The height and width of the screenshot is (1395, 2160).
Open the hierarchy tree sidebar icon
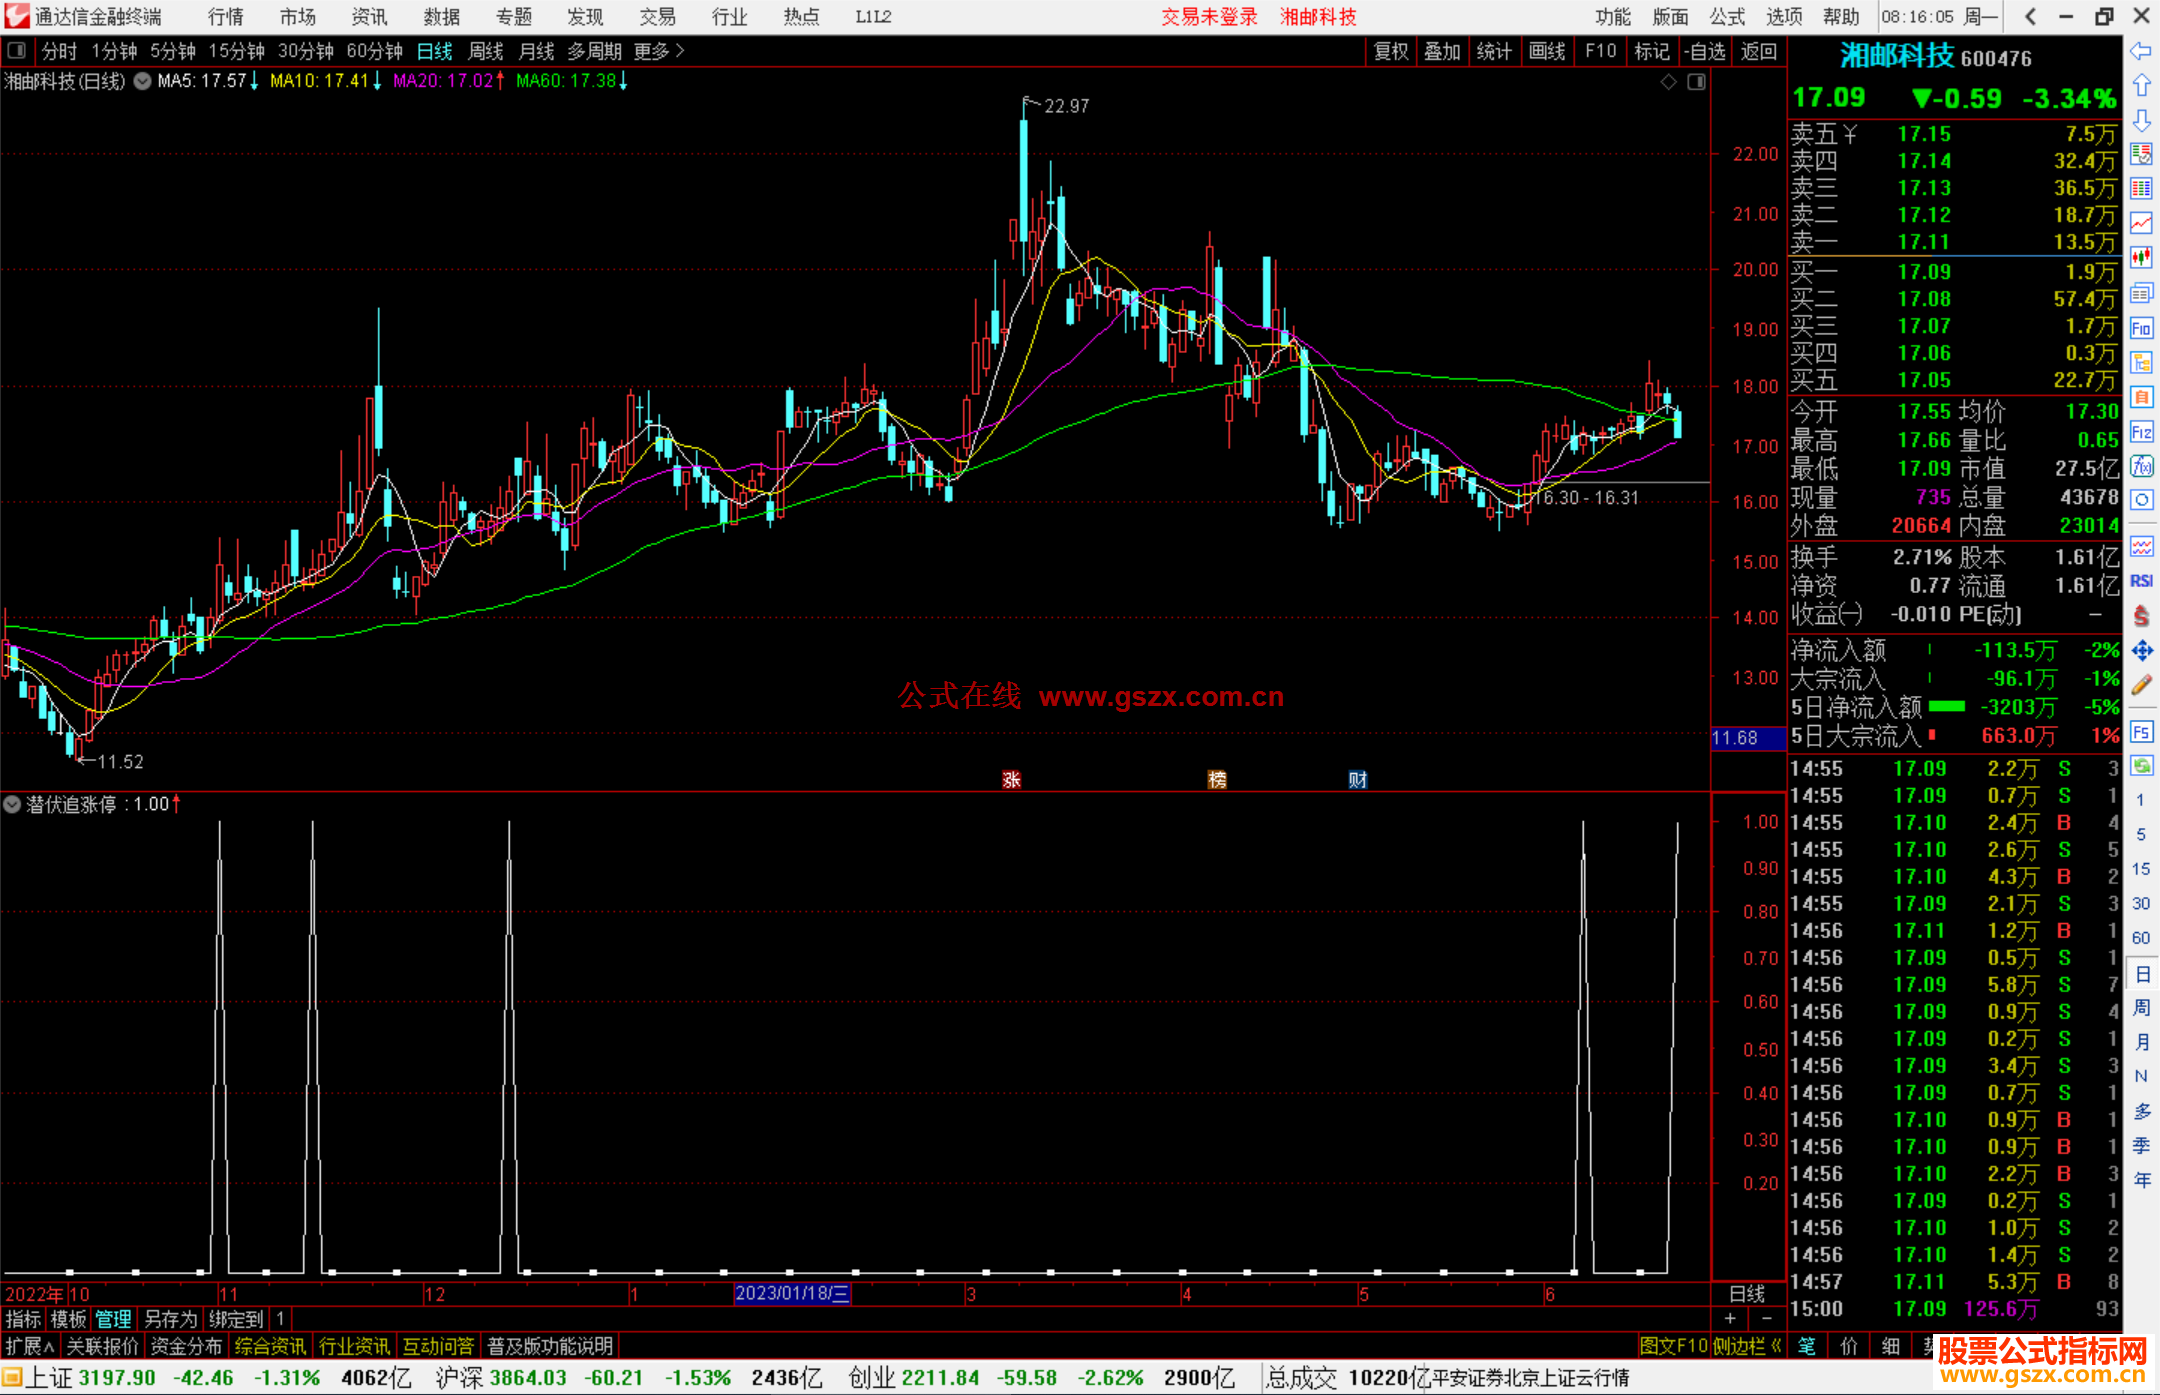pos(2141,363)
